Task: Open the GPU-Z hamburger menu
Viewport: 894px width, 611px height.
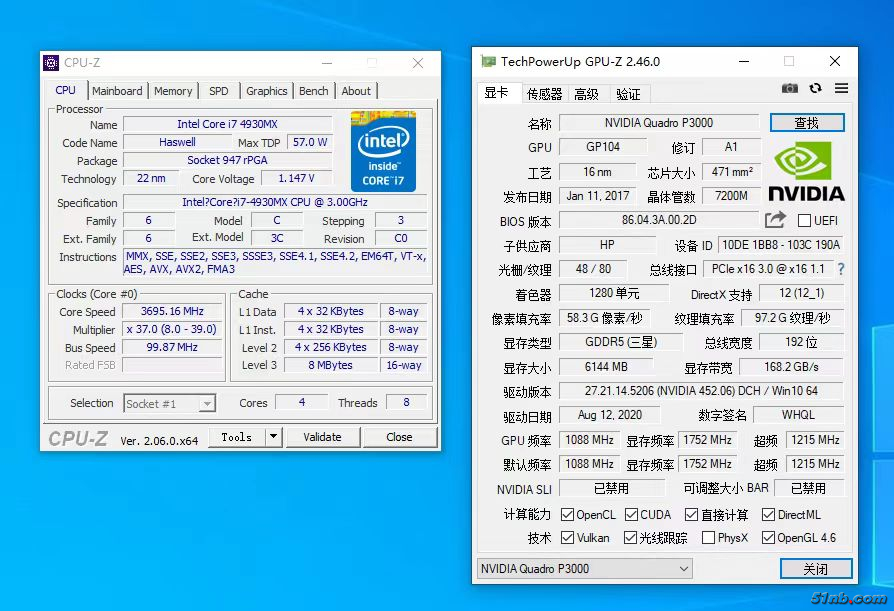Action: pos(841,88)
